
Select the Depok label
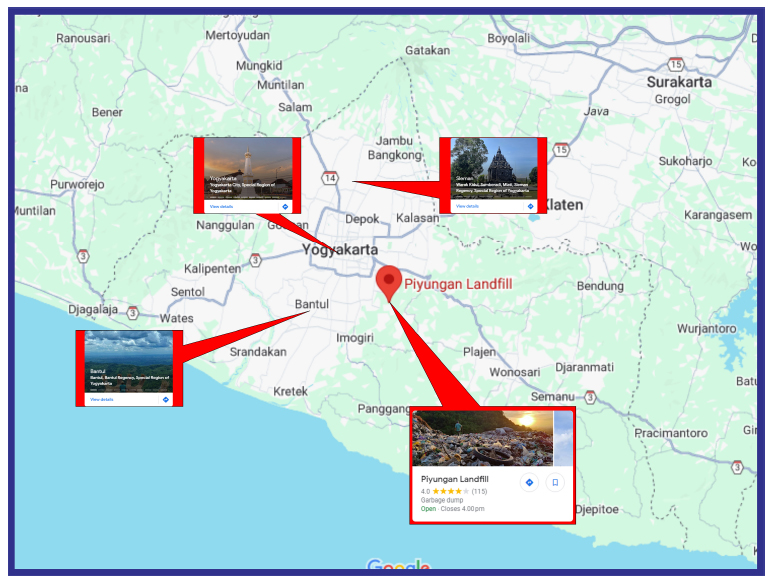[x=362, y=219]
